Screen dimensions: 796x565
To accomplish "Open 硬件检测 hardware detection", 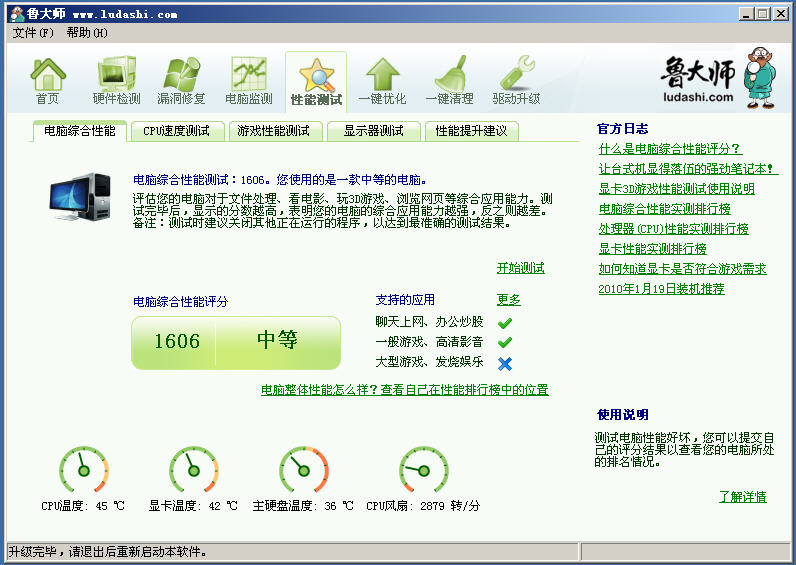I will pyautogui.click(x=116, y=81).
